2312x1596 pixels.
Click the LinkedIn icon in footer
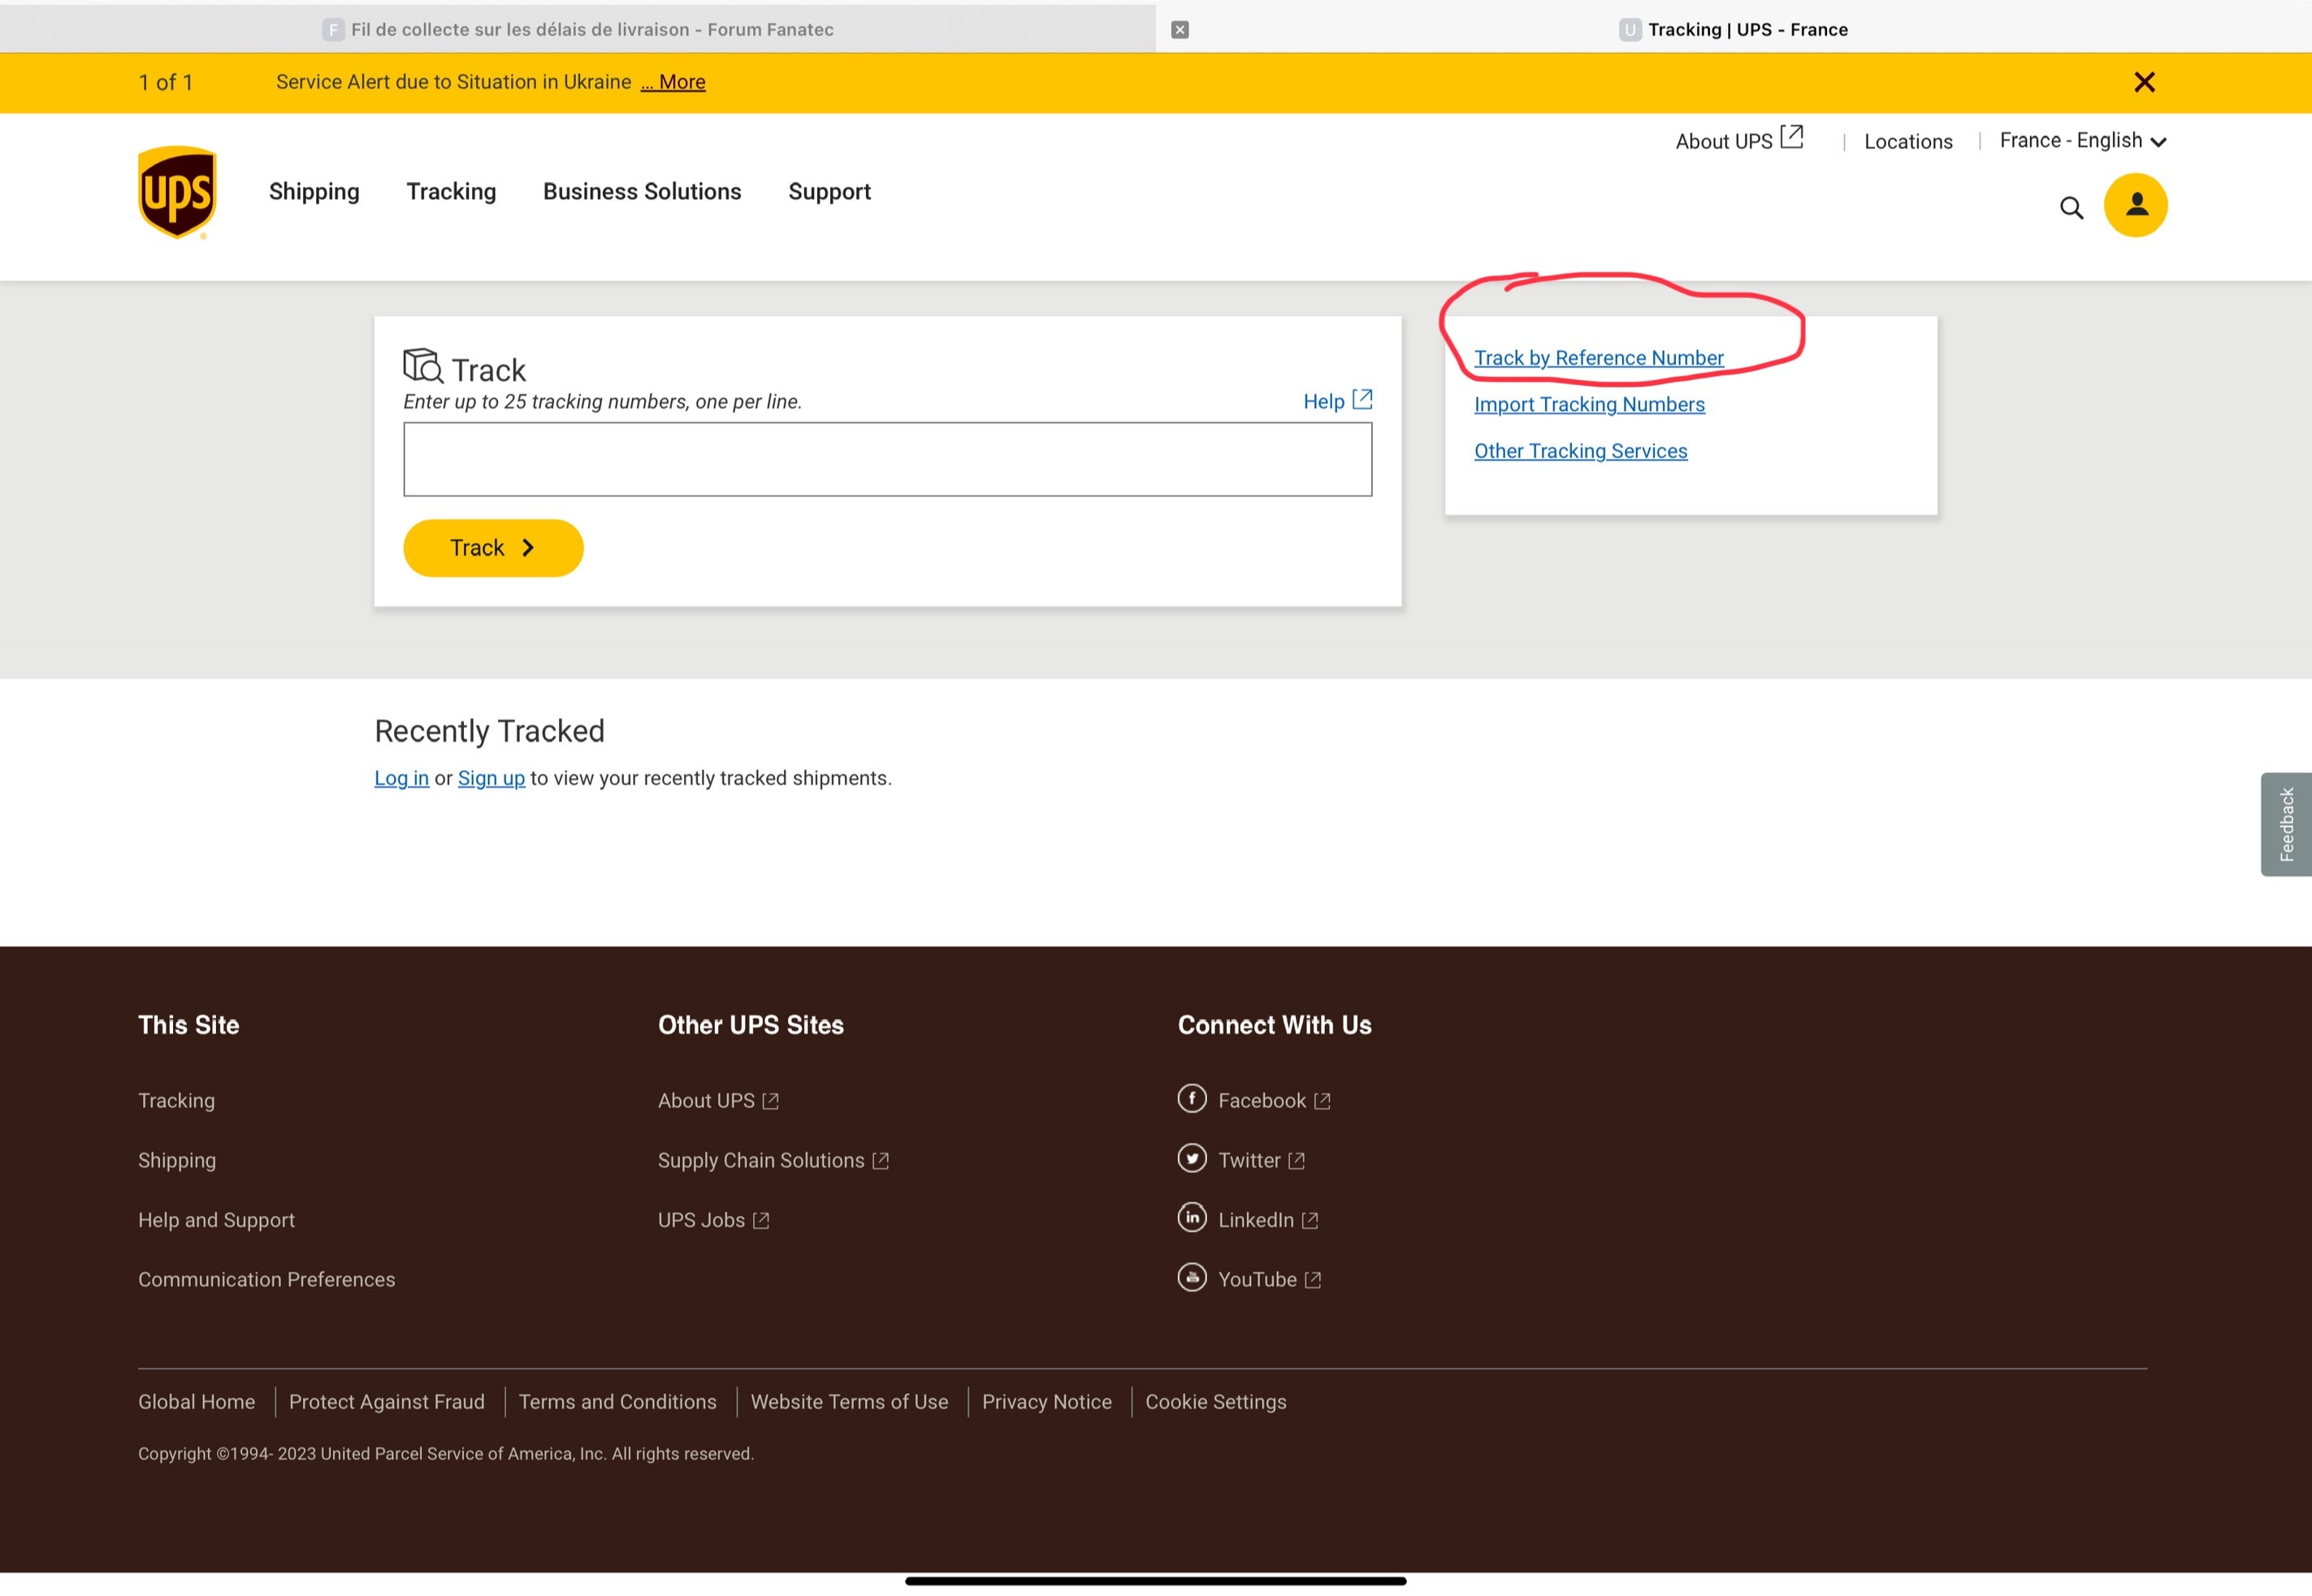click(x=1191, y=1217)
